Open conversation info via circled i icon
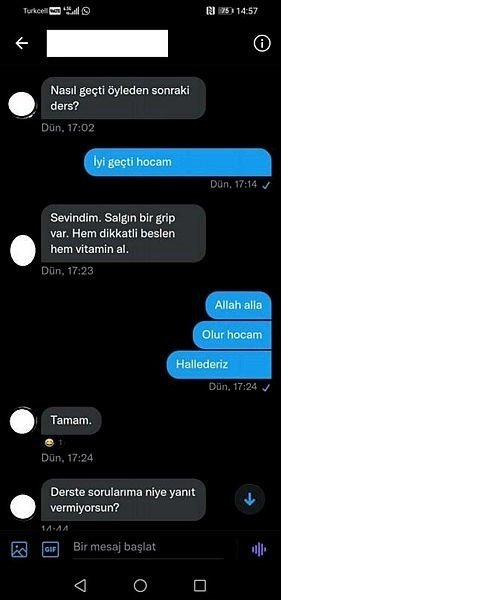This screenshot has height=600, width=500. 262,43
